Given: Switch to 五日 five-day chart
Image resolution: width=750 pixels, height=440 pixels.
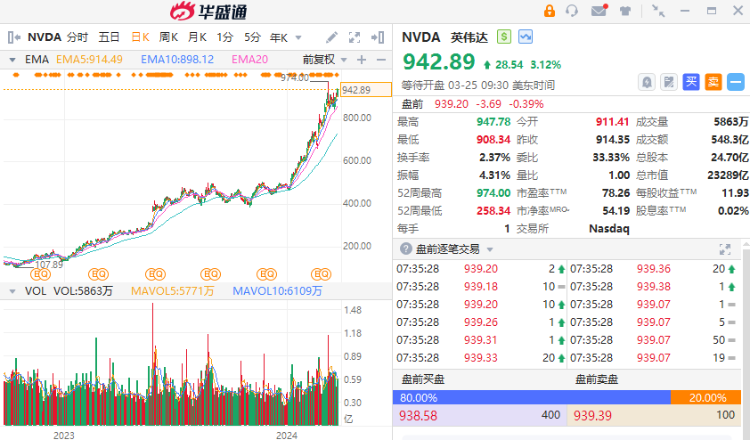Looking at the screenshot, I should [109, 37].
